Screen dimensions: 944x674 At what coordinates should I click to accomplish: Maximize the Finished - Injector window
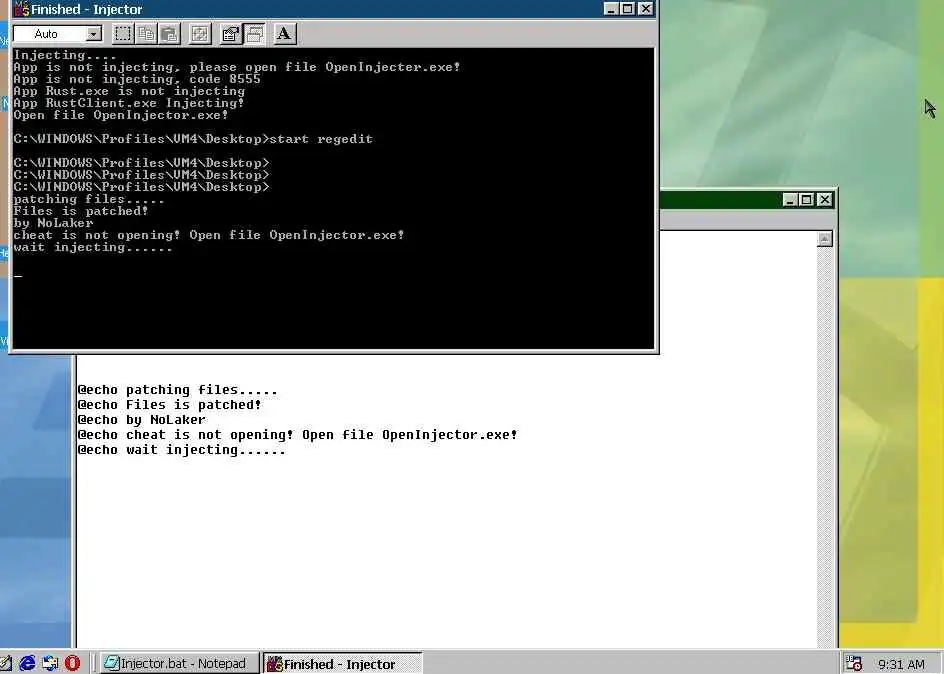coord(627,9)
